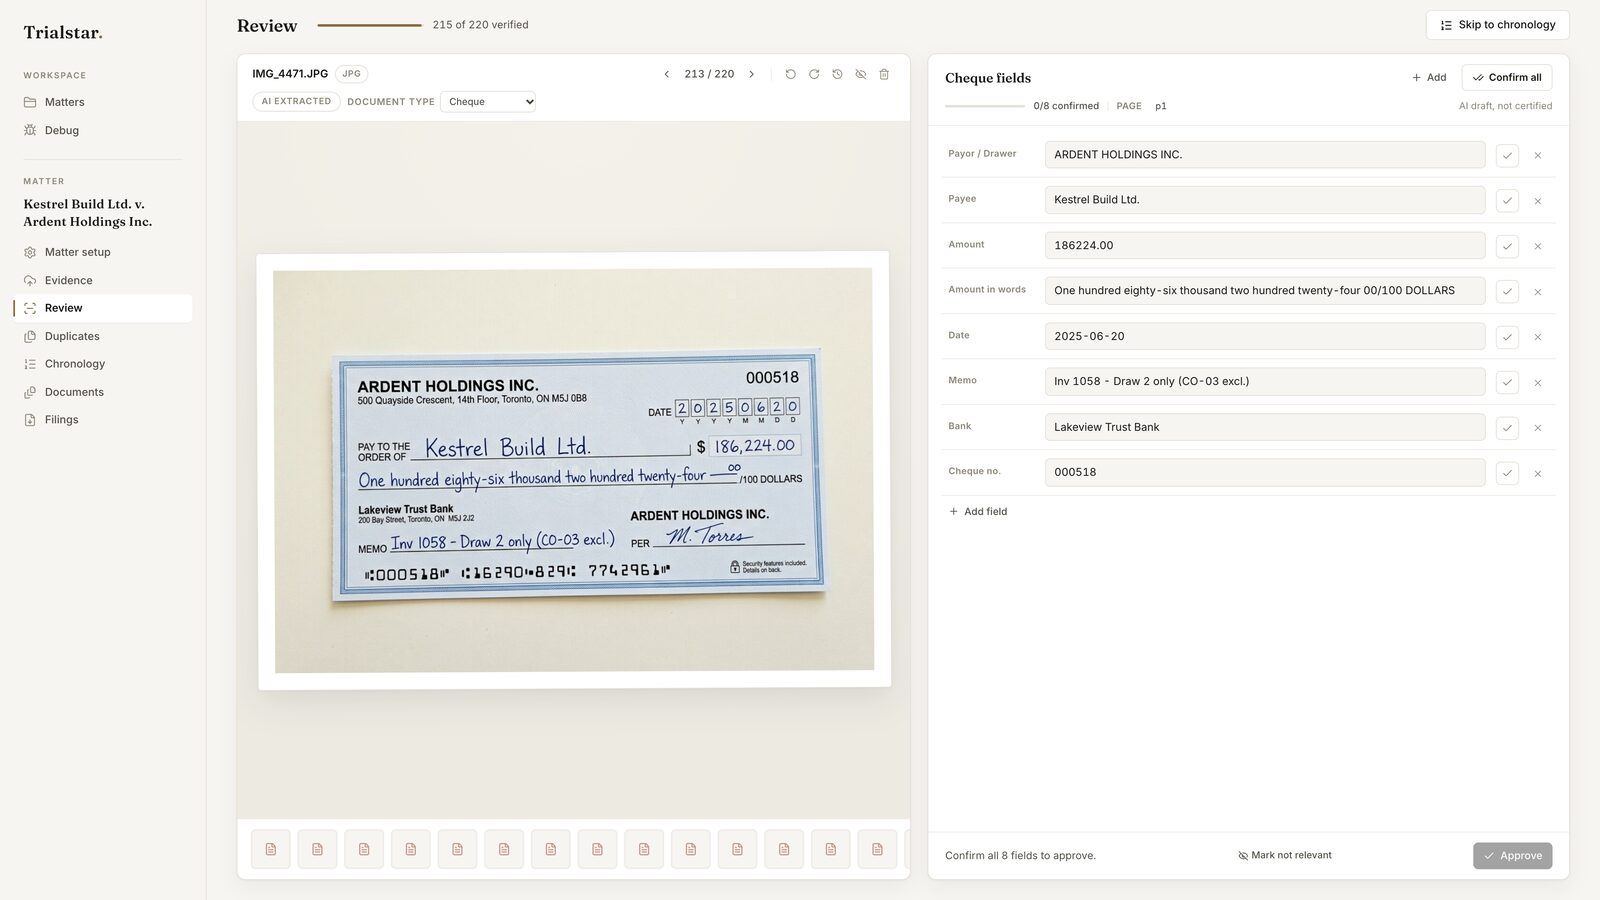Viewport: 1600px width, 900px height.
Task: Click the 215 of 220 verified progress bar
Action: 369,25
